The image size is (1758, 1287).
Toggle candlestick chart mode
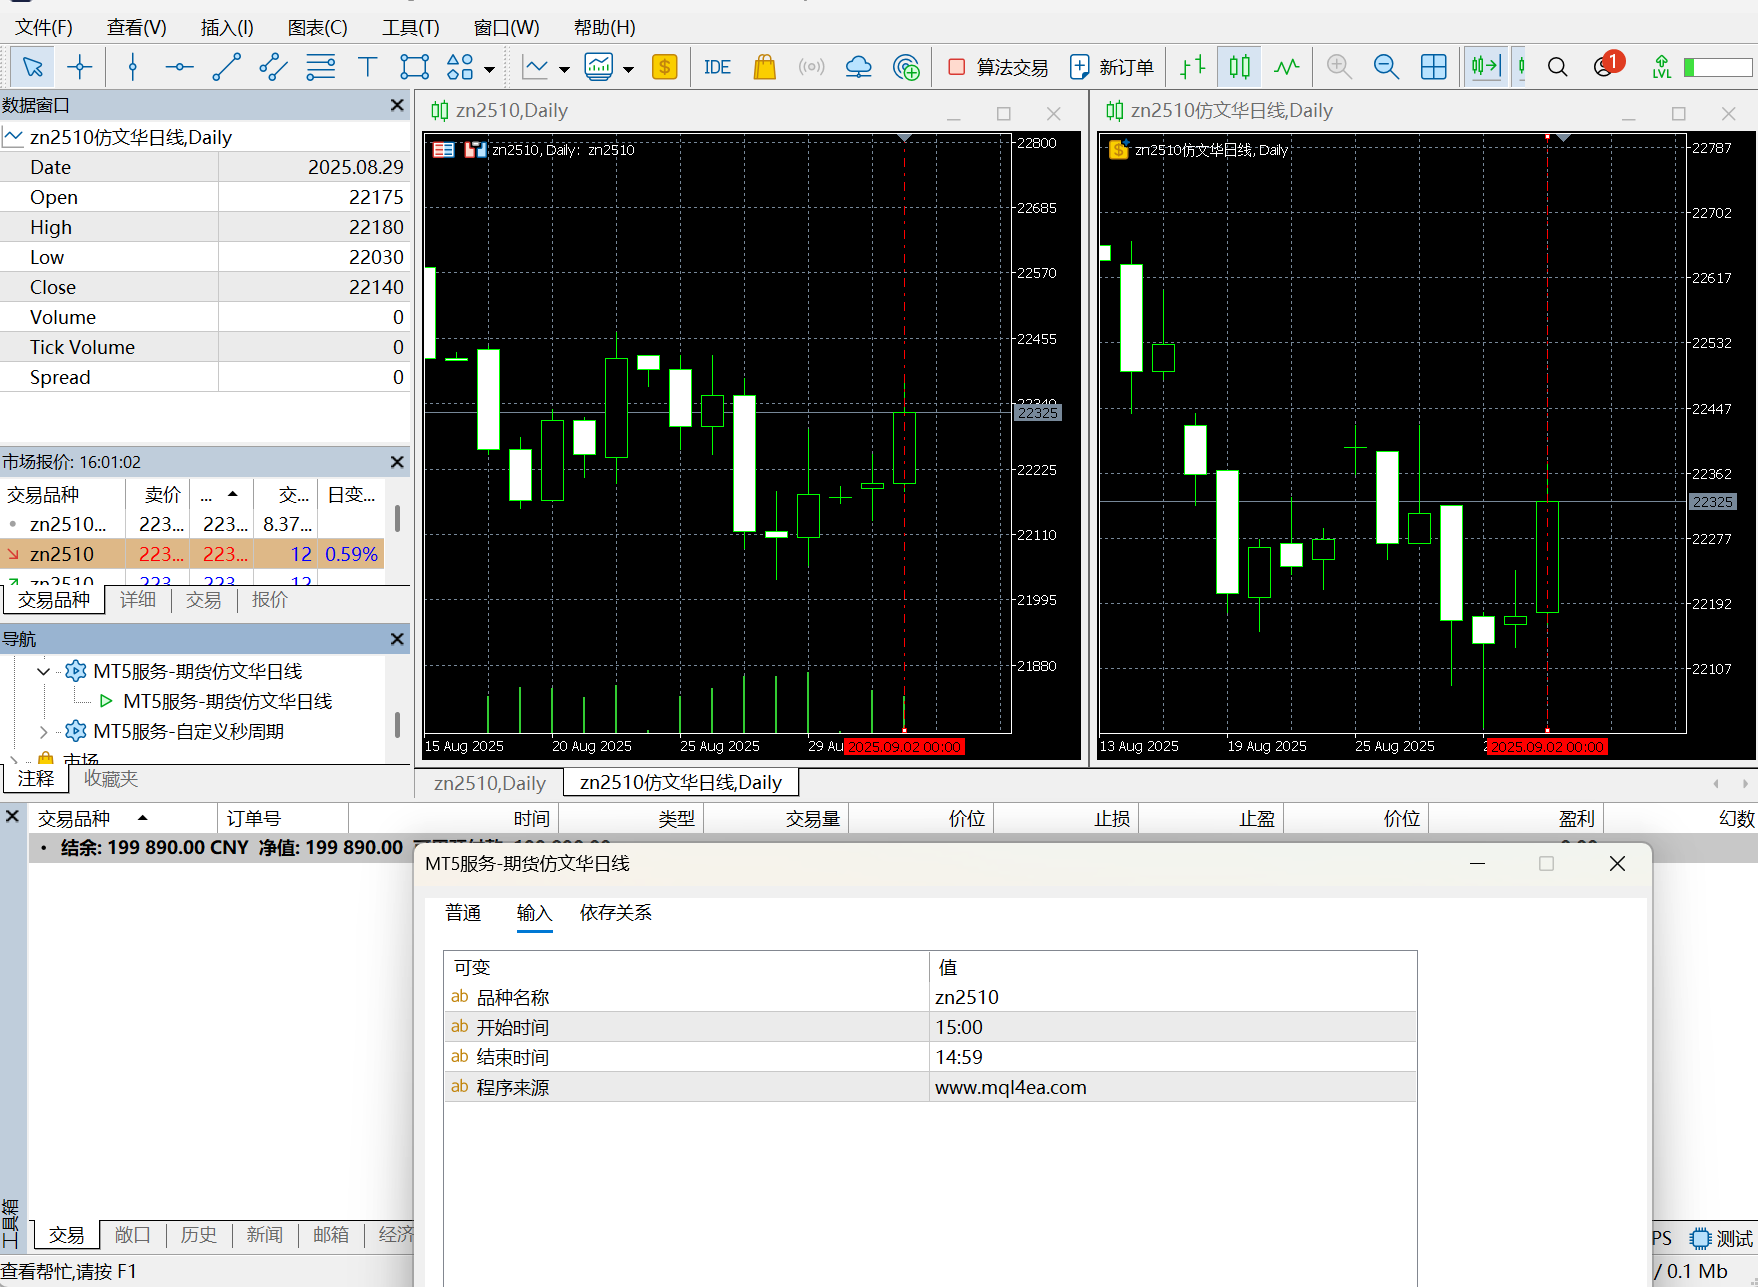pyautogui.click(x=1240, y=67)
